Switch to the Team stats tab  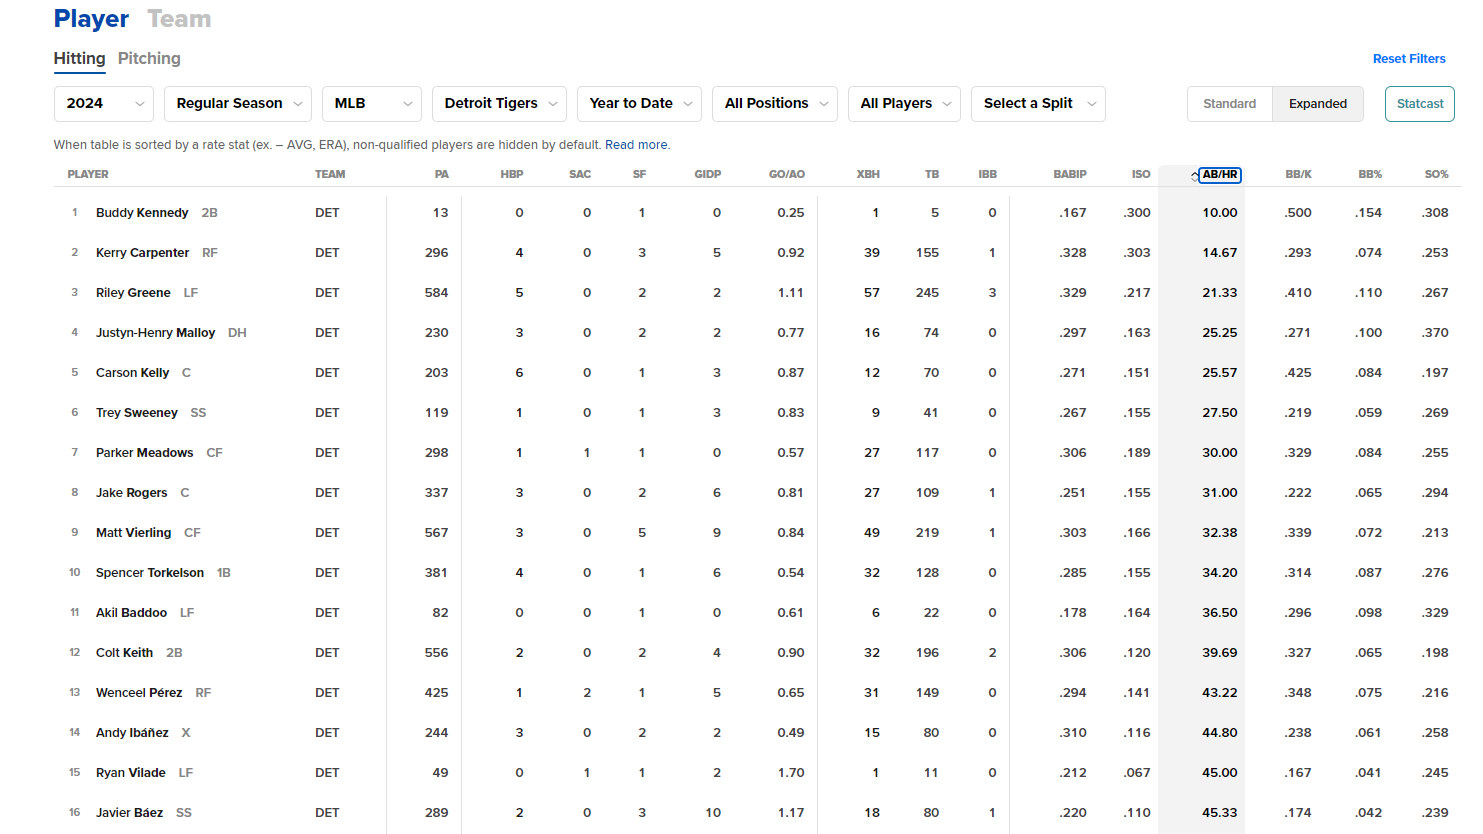click(x=179, y=19)
